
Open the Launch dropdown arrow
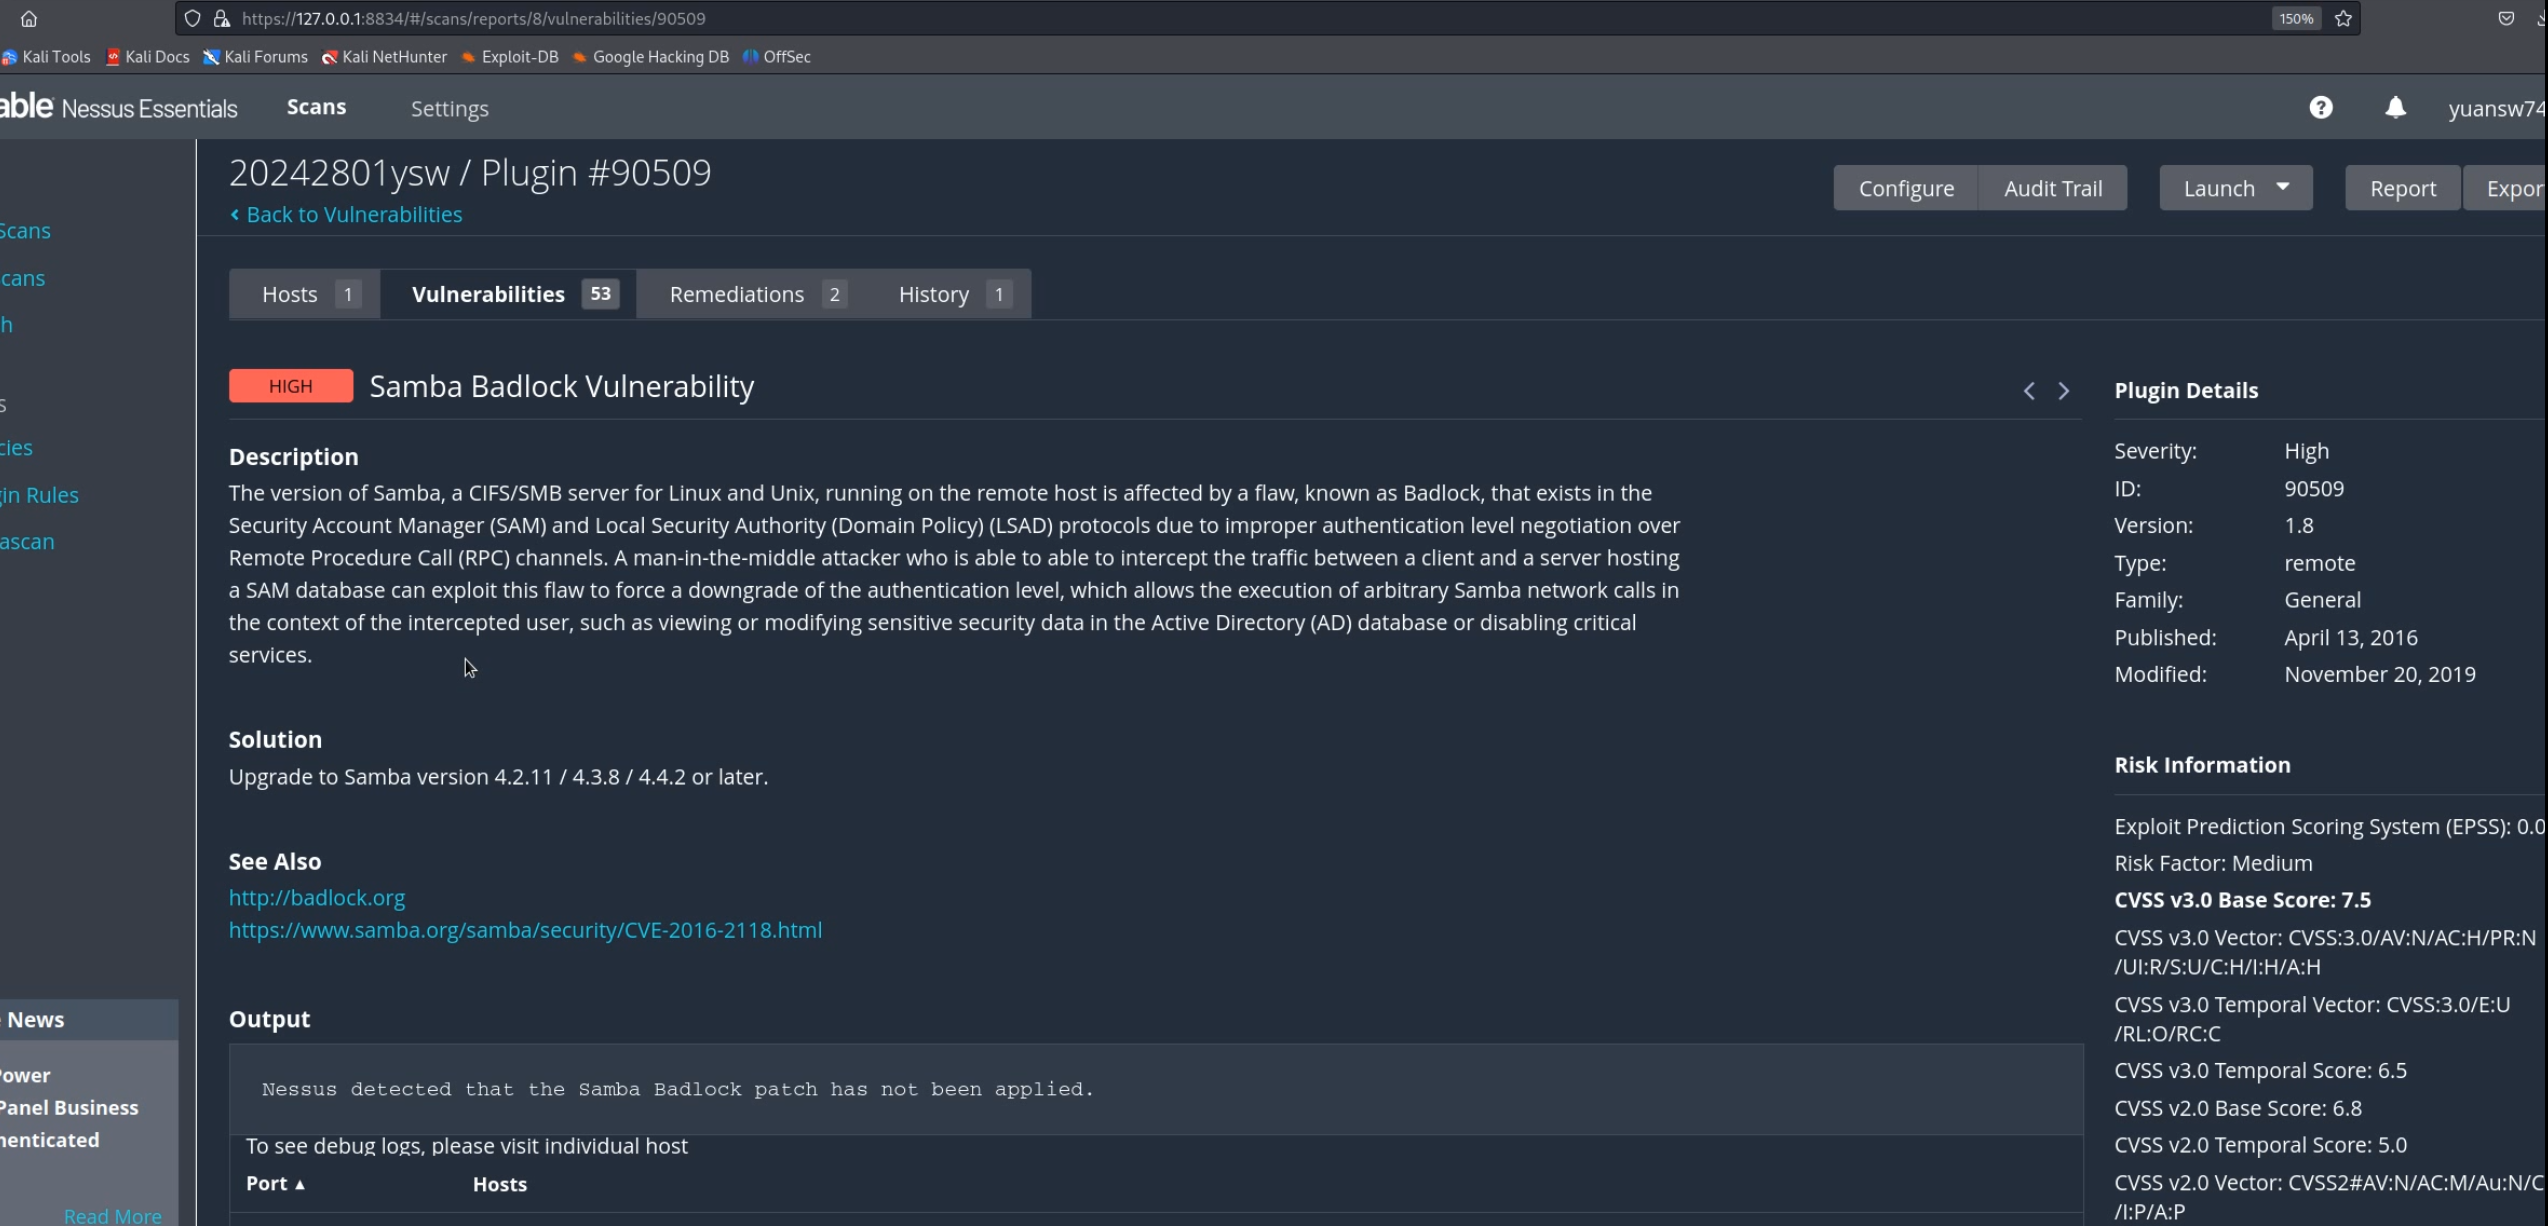(2283, 188)
